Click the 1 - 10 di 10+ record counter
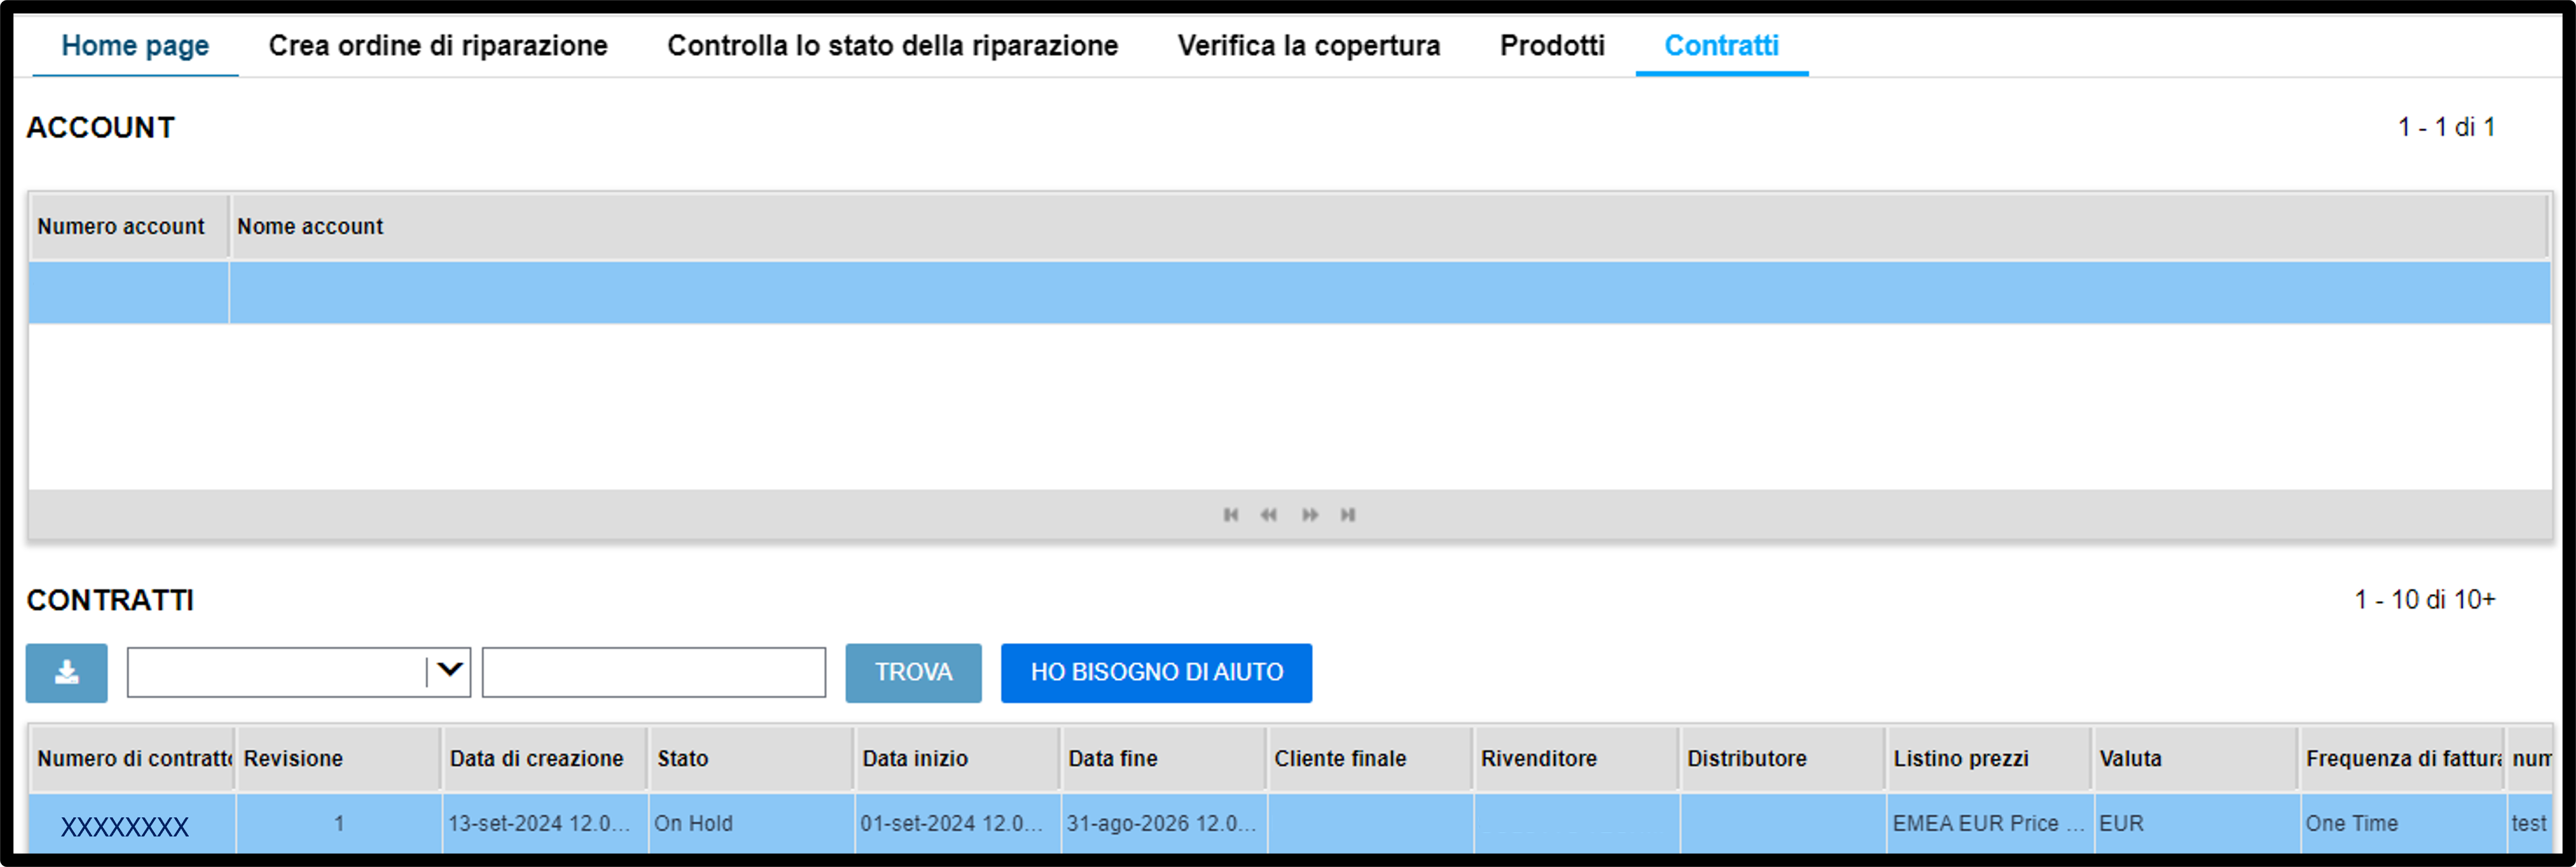2576x867 pixels. [2425, 600]
